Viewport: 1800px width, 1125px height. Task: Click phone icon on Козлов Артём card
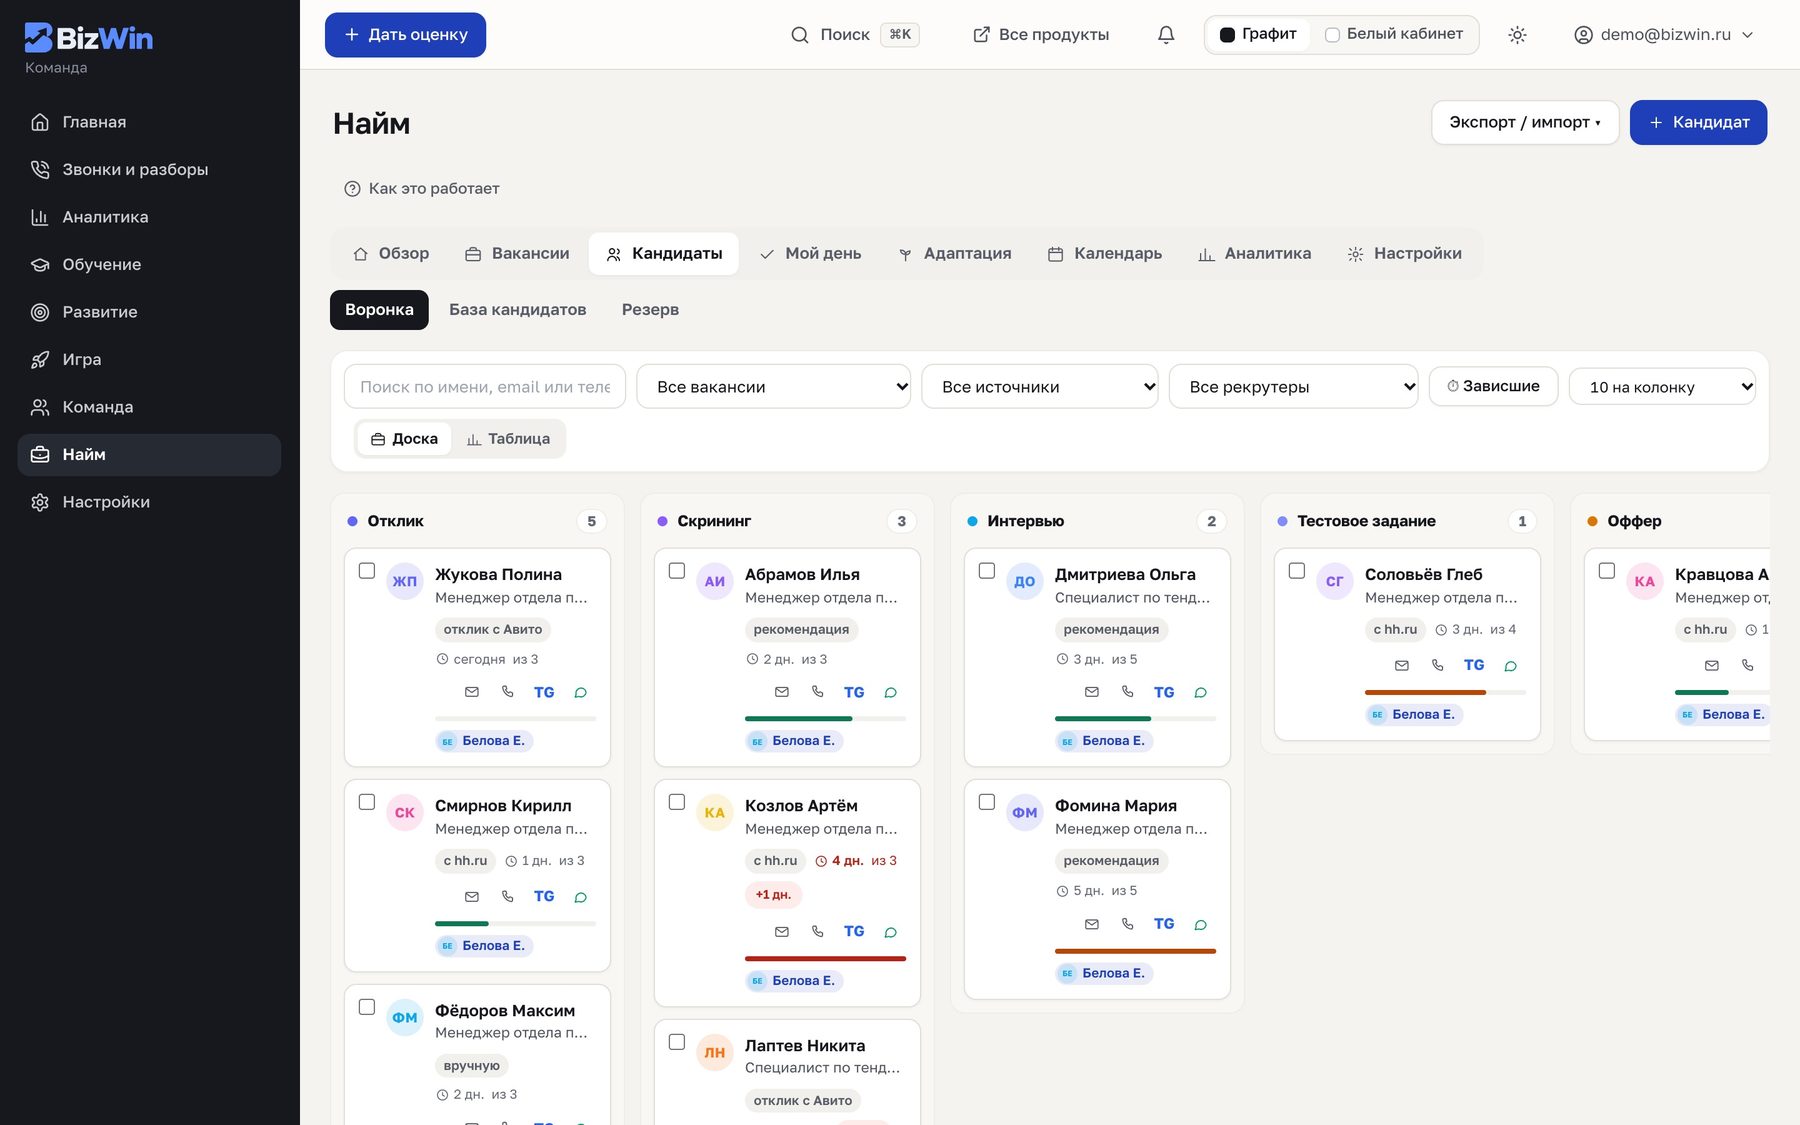[x=818, y=931]
